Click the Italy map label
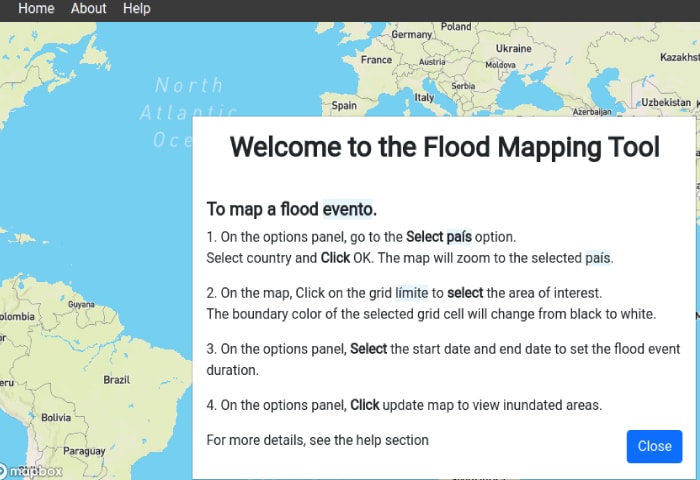This screenshot has width=700, height=480. (424, 98)
